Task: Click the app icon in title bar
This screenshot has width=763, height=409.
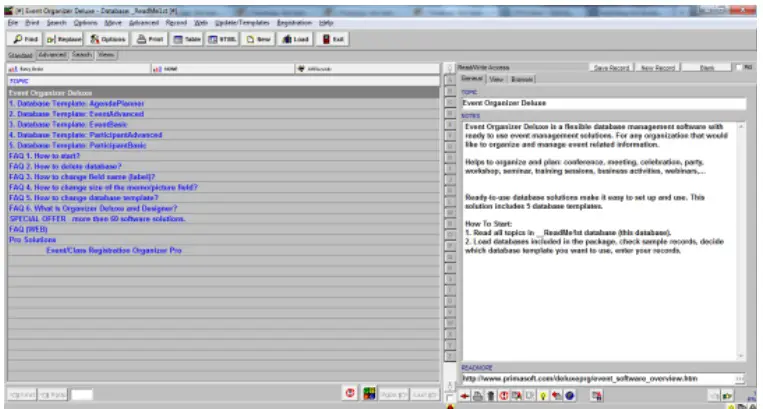Action: pyautogui.click(x=8, y=10)
